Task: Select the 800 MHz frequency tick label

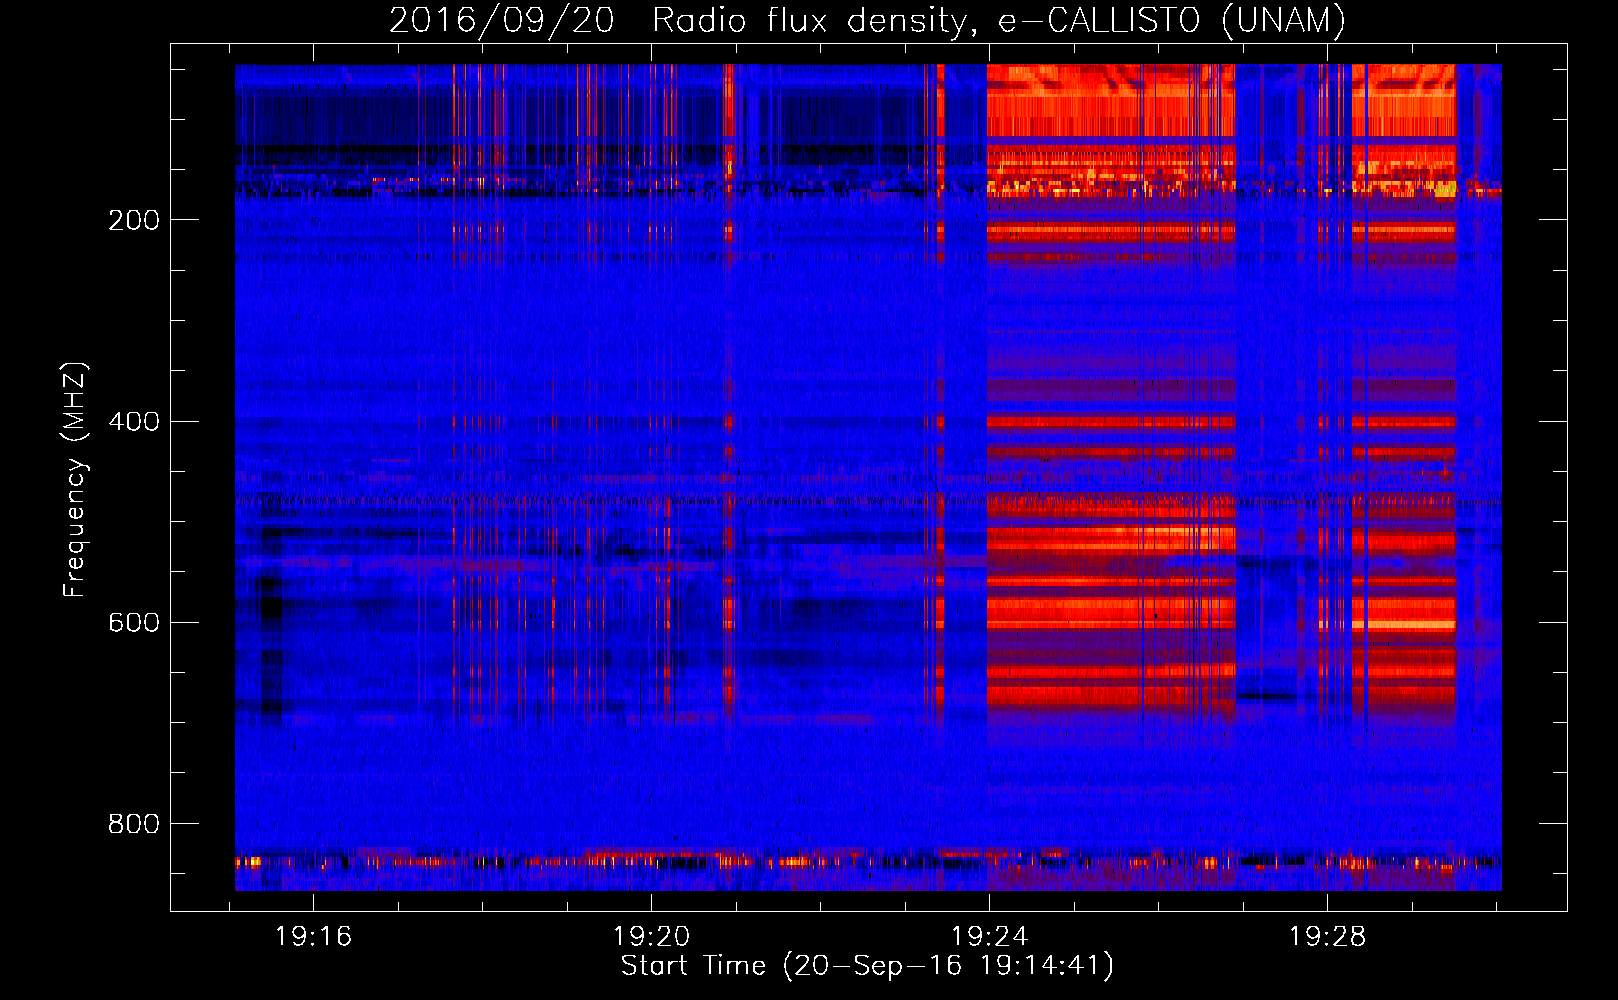Action: [134, 824]
